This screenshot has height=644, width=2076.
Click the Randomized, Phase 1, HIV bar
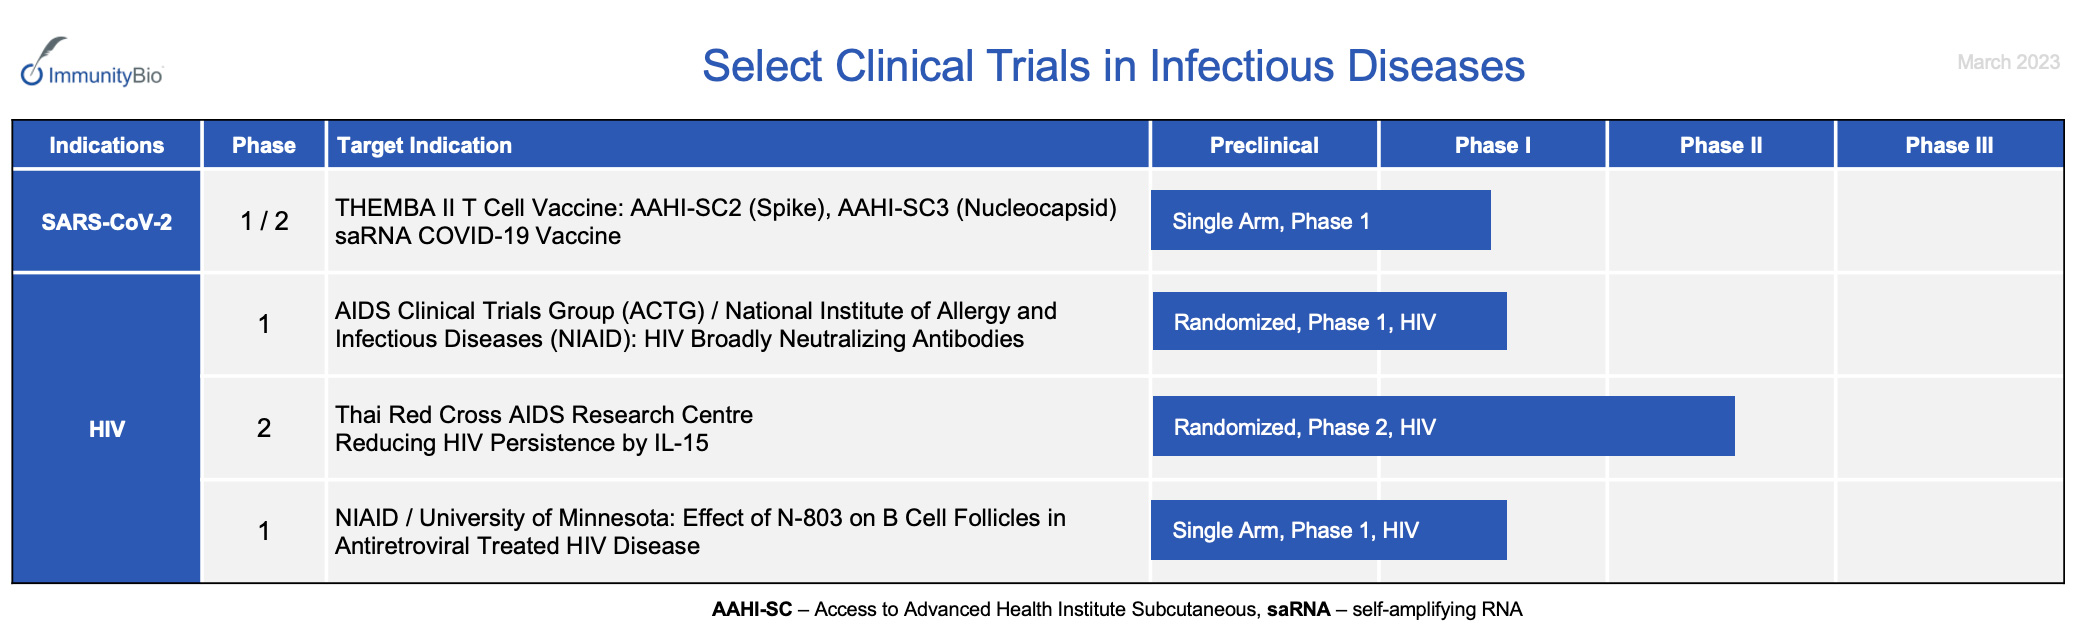pos(1329,322)
